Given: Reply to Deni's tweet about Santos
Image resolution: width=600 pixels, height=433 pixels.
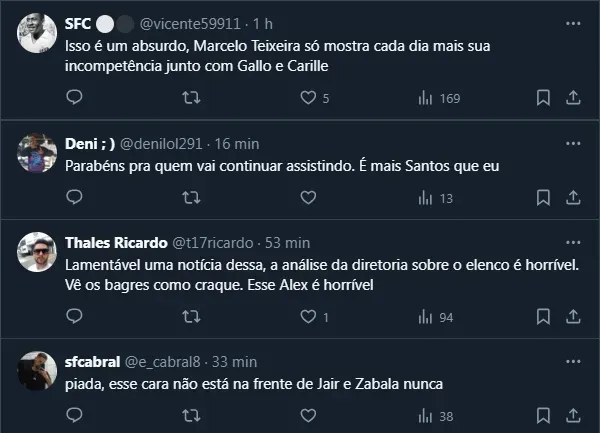Looking at the screenshot, I should (74, 197).
